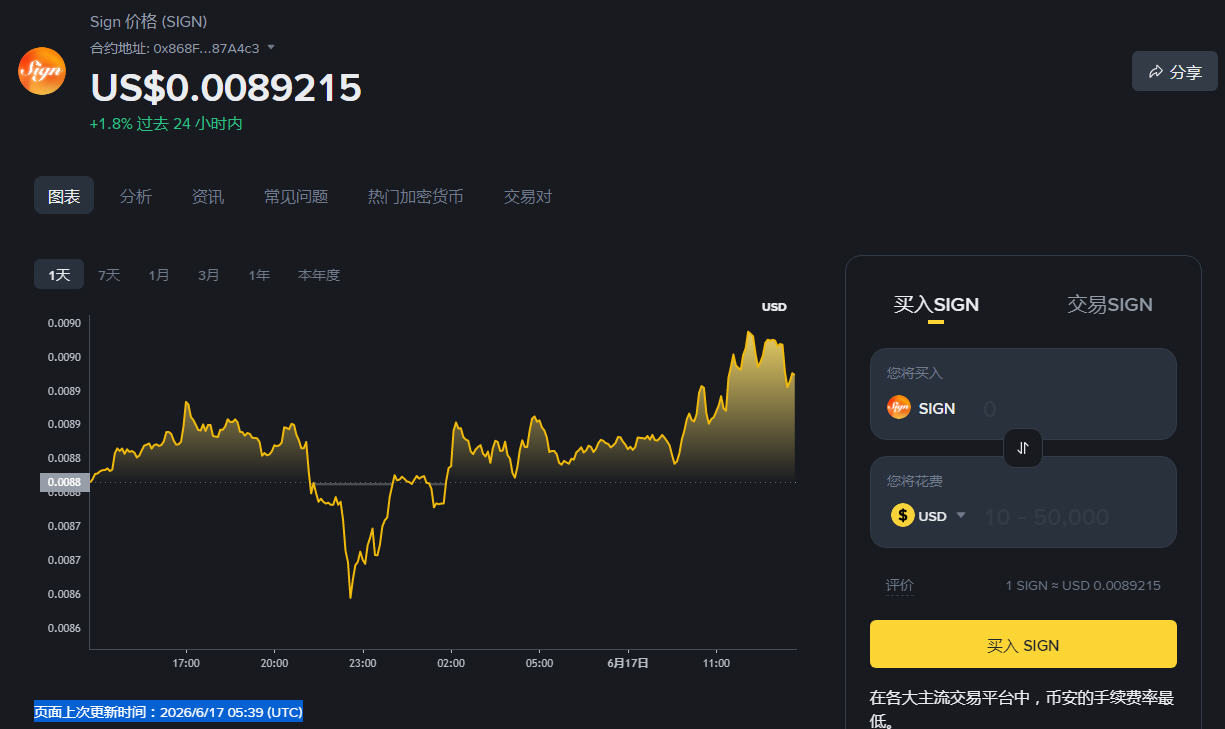
Task: Click the 您将花费 label
Action: click(915, 481)
